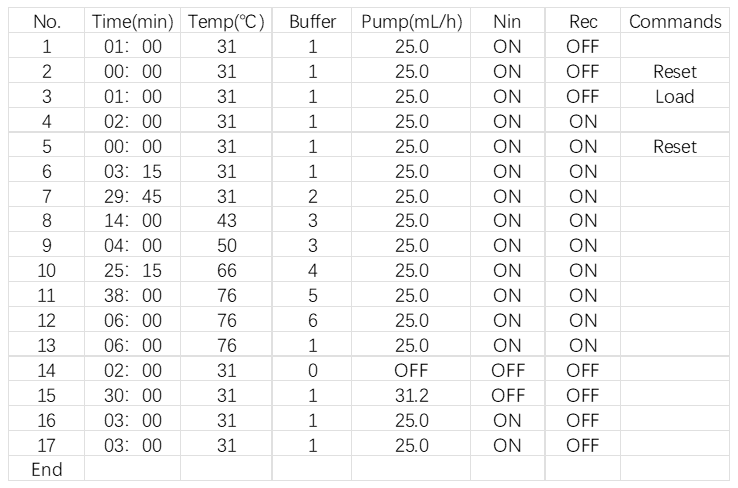The width and height of the screenshot is (738, 488).
Task: Toggle Rec OFF value in row 1
Action: [x=583, y=47]
